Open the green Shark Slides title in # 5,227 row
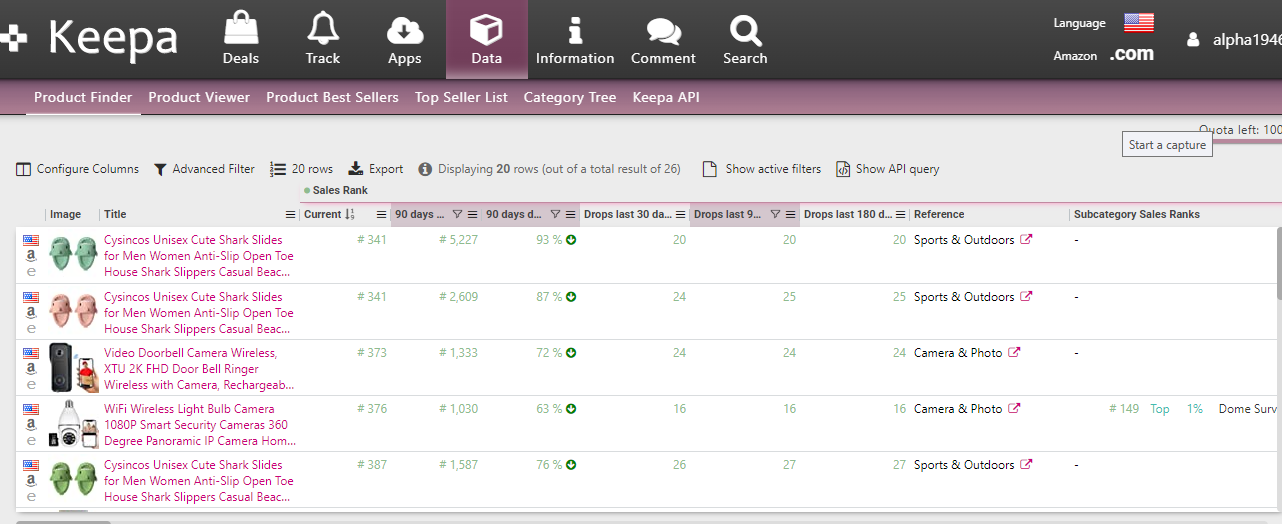Image resolution: width=1282 pixels, height=524 pixels. 199,256
